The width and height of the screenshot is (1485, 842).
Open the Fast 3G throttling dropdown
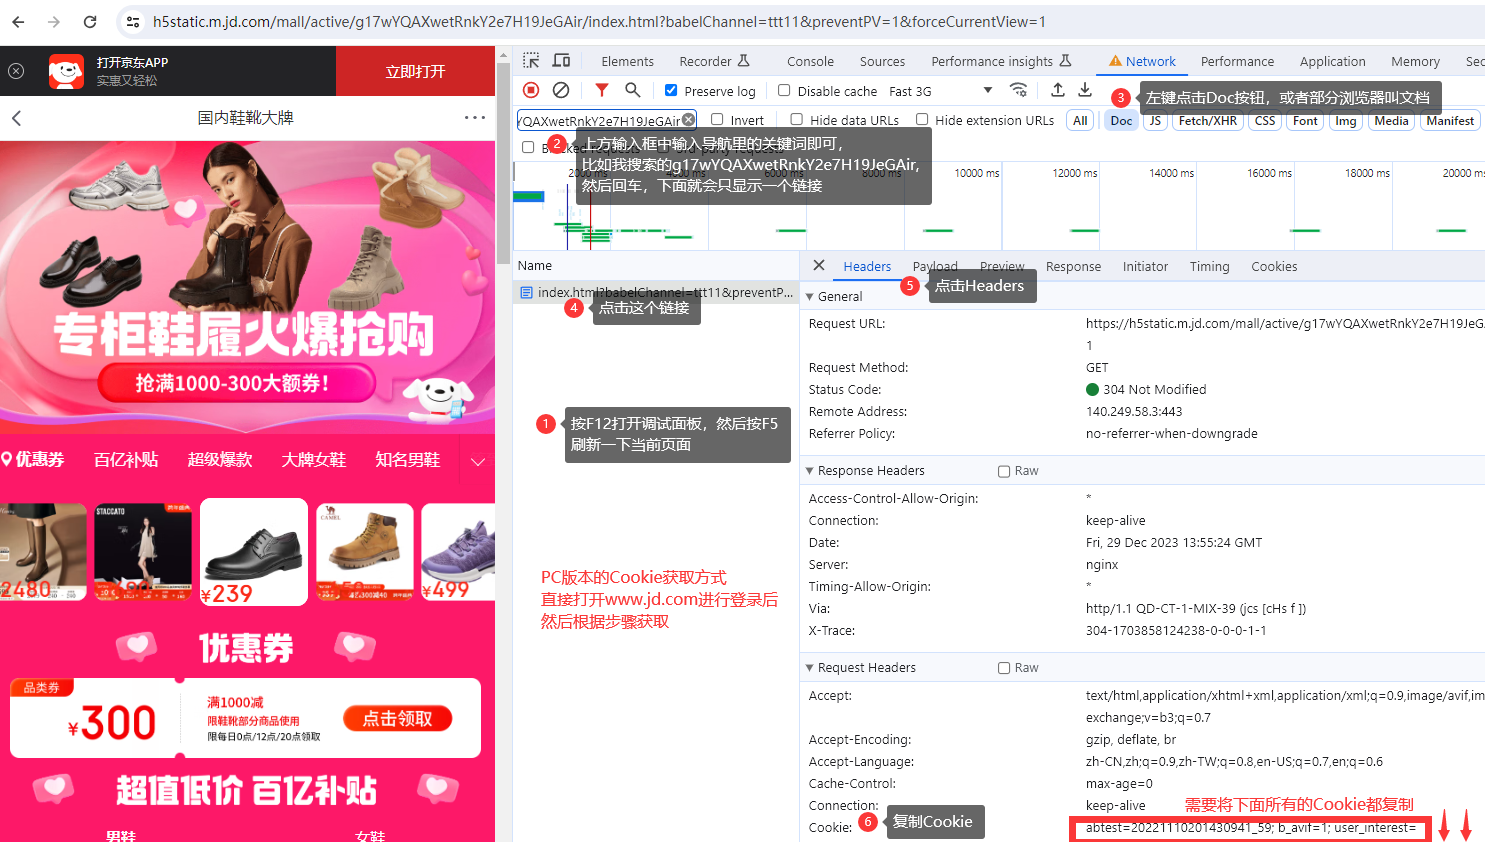pyautogui.click(x=940, y=91)
